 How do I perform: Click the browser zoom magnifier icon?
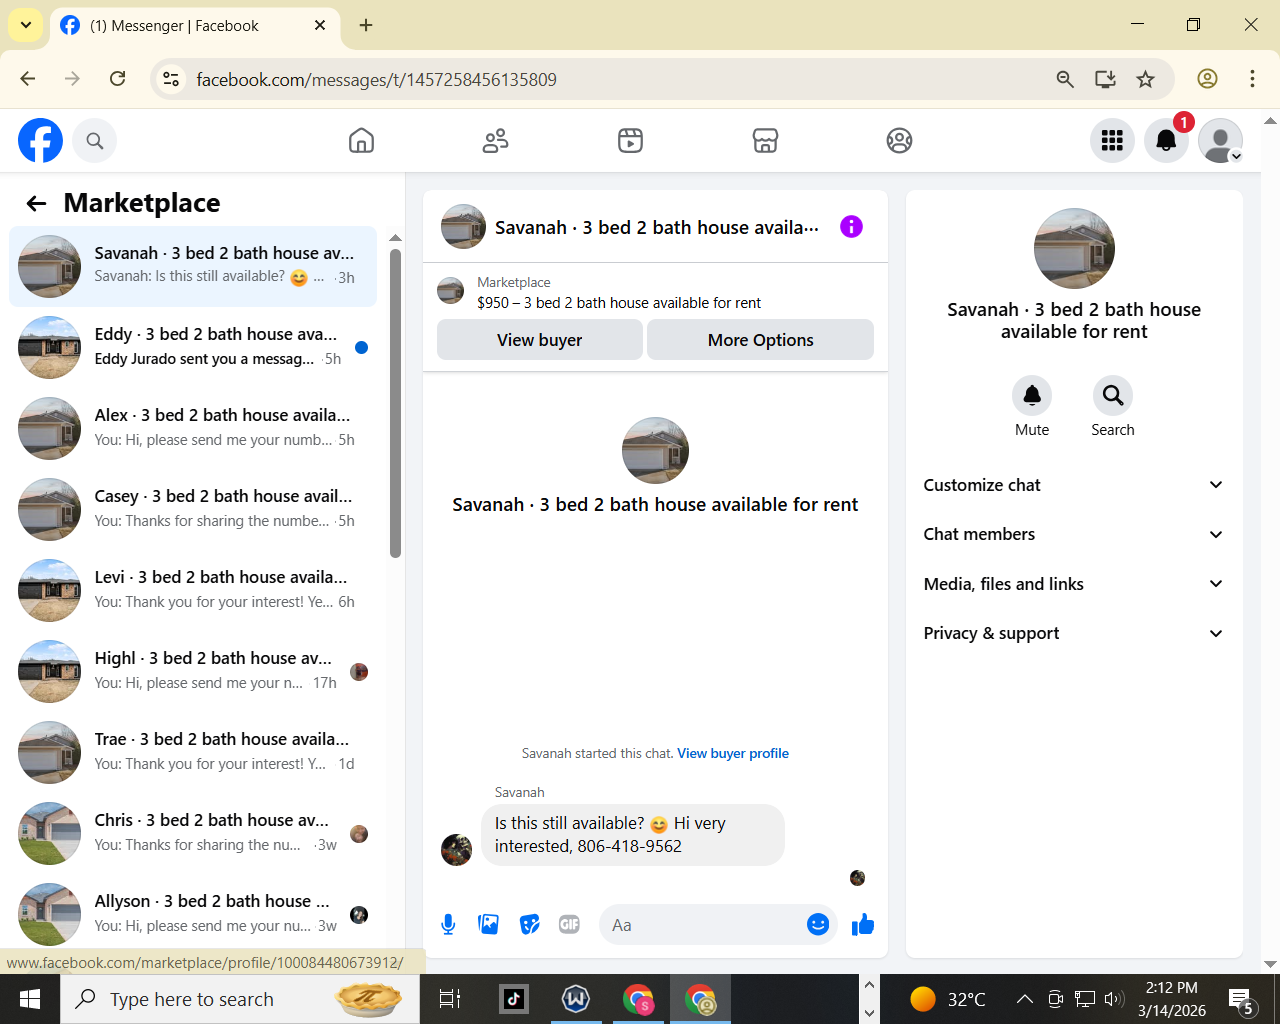(1065, 79)
